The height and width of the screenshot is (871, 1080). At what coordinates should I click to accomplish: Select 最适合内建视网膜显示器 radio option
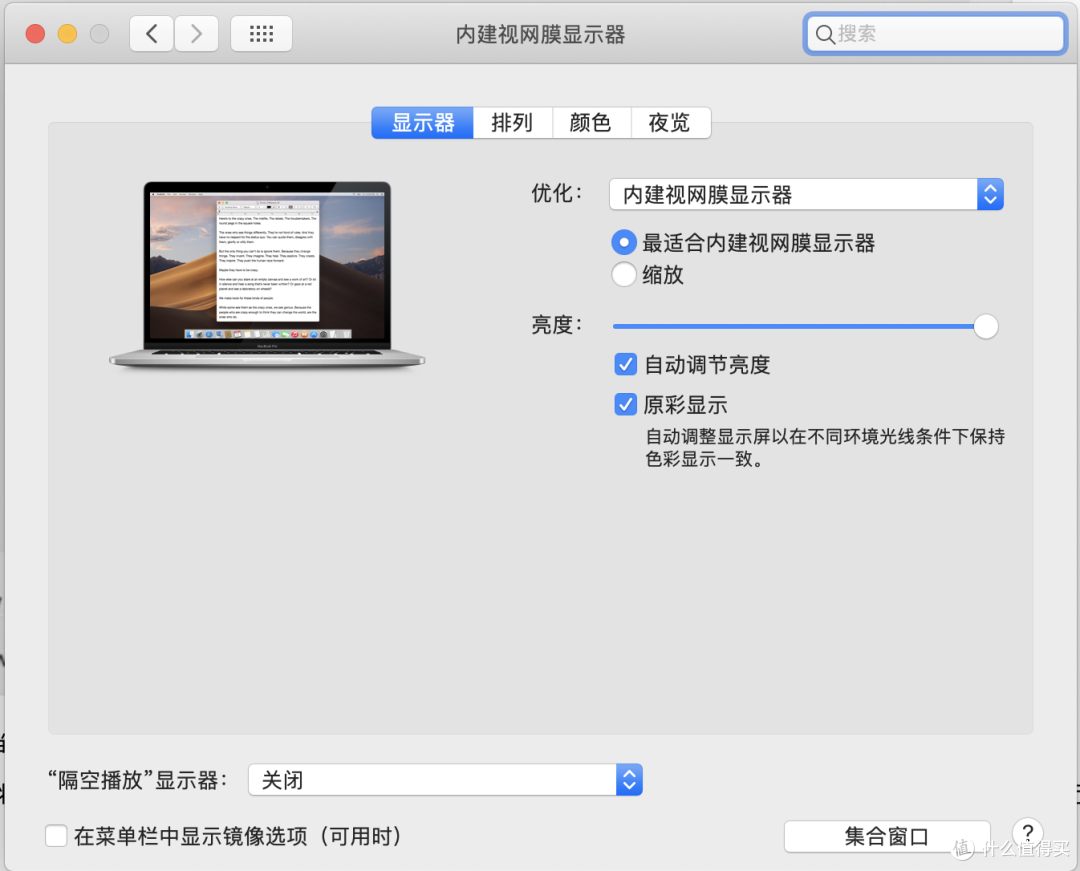(x=624, y=243)
